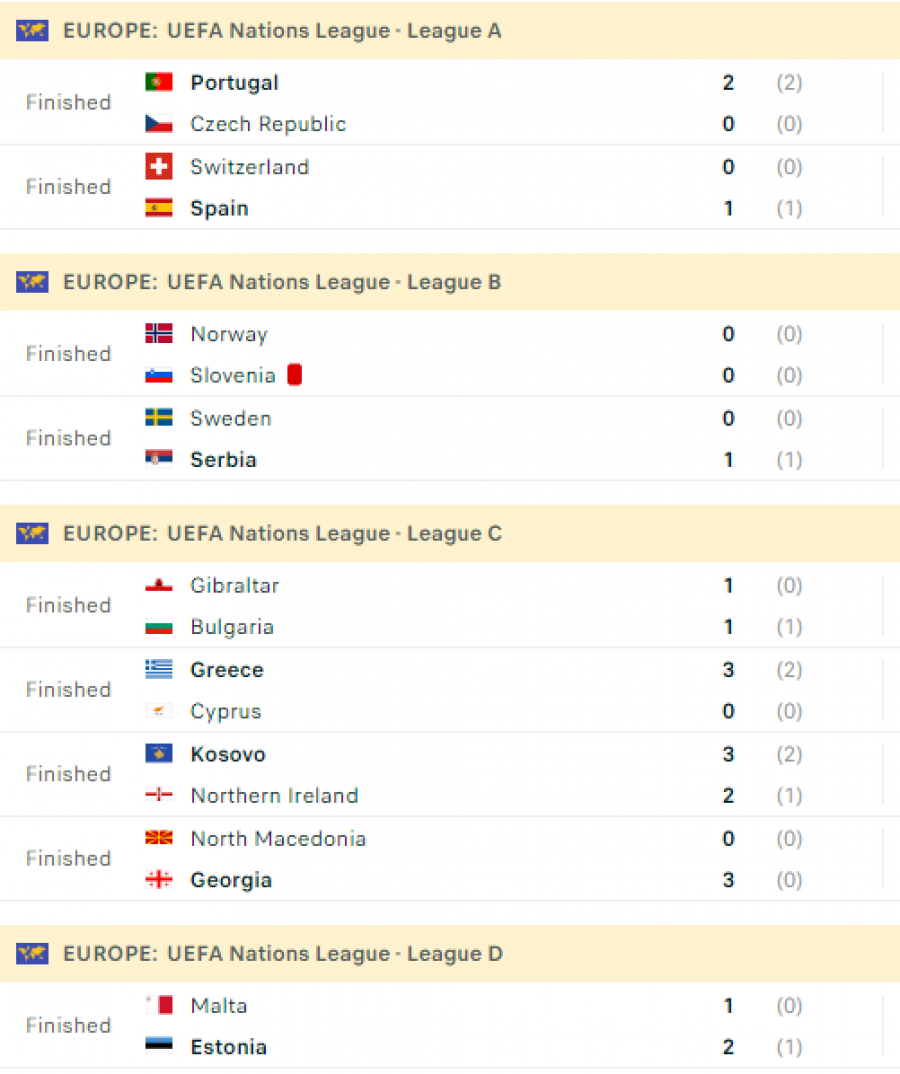Image resolution: width=900 pixels, height=1074 pixels.
Task: Click the Kosovo flag icon
Action: pos(159,753)
